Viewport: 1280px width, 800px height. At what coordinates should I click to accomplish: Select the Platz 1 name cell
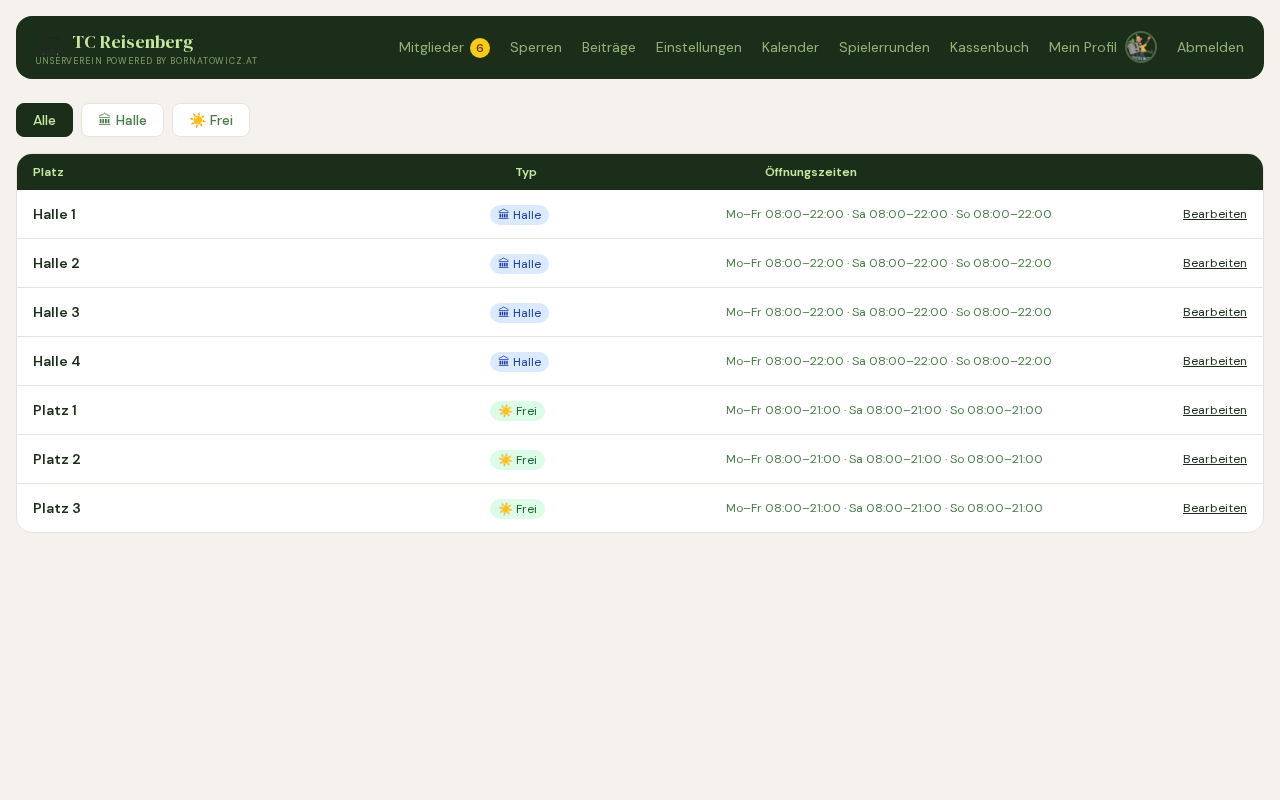pos(55,410)
